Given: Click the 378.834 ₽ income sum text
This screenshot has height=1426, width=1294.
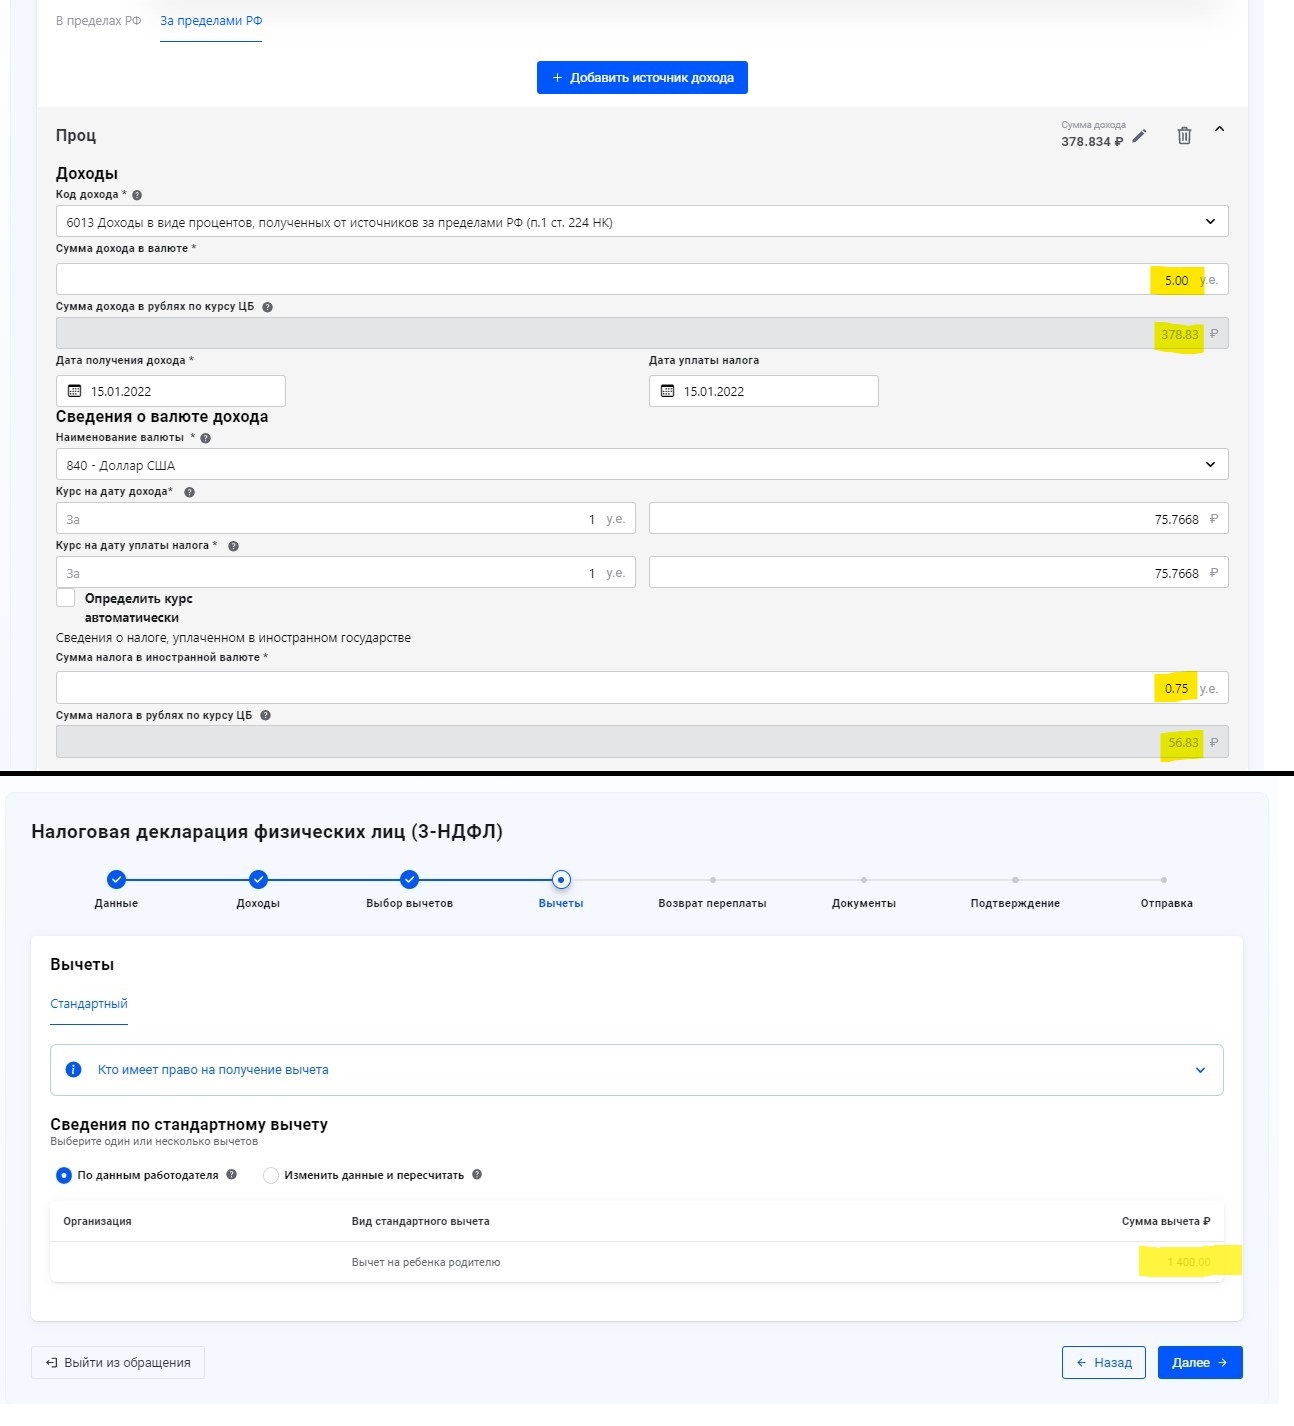Looking at the screenshot, I should (1092, 142).
